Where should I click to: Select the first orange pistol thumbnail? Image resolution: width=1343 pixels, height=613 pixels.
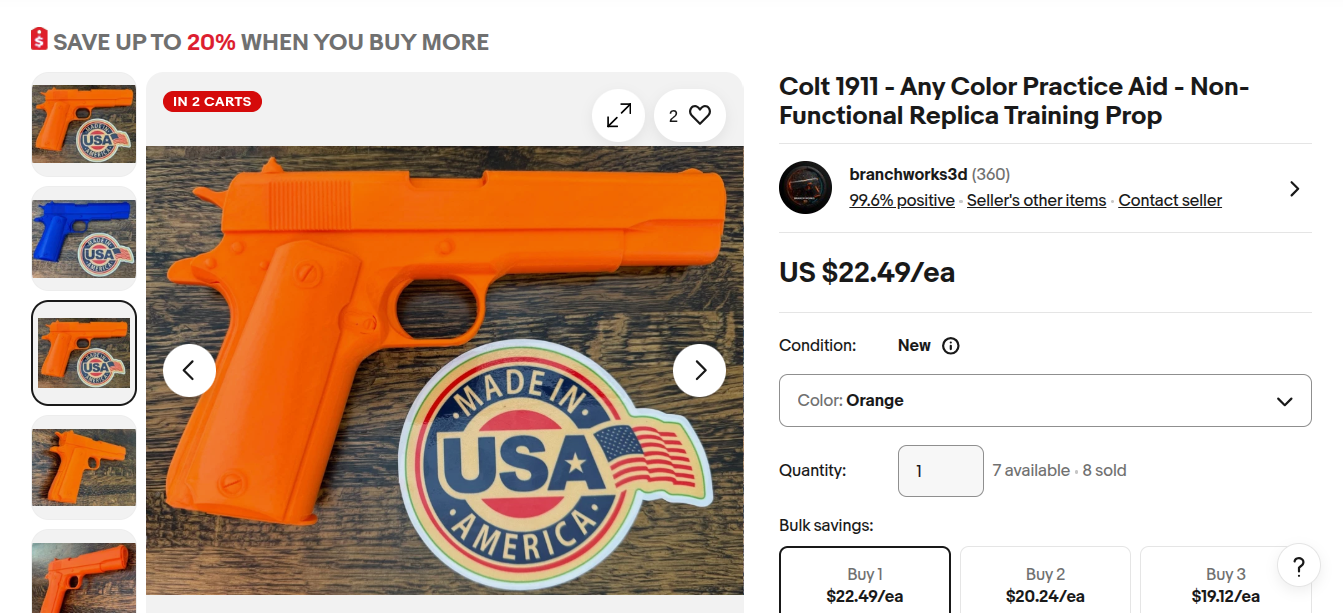84,124
